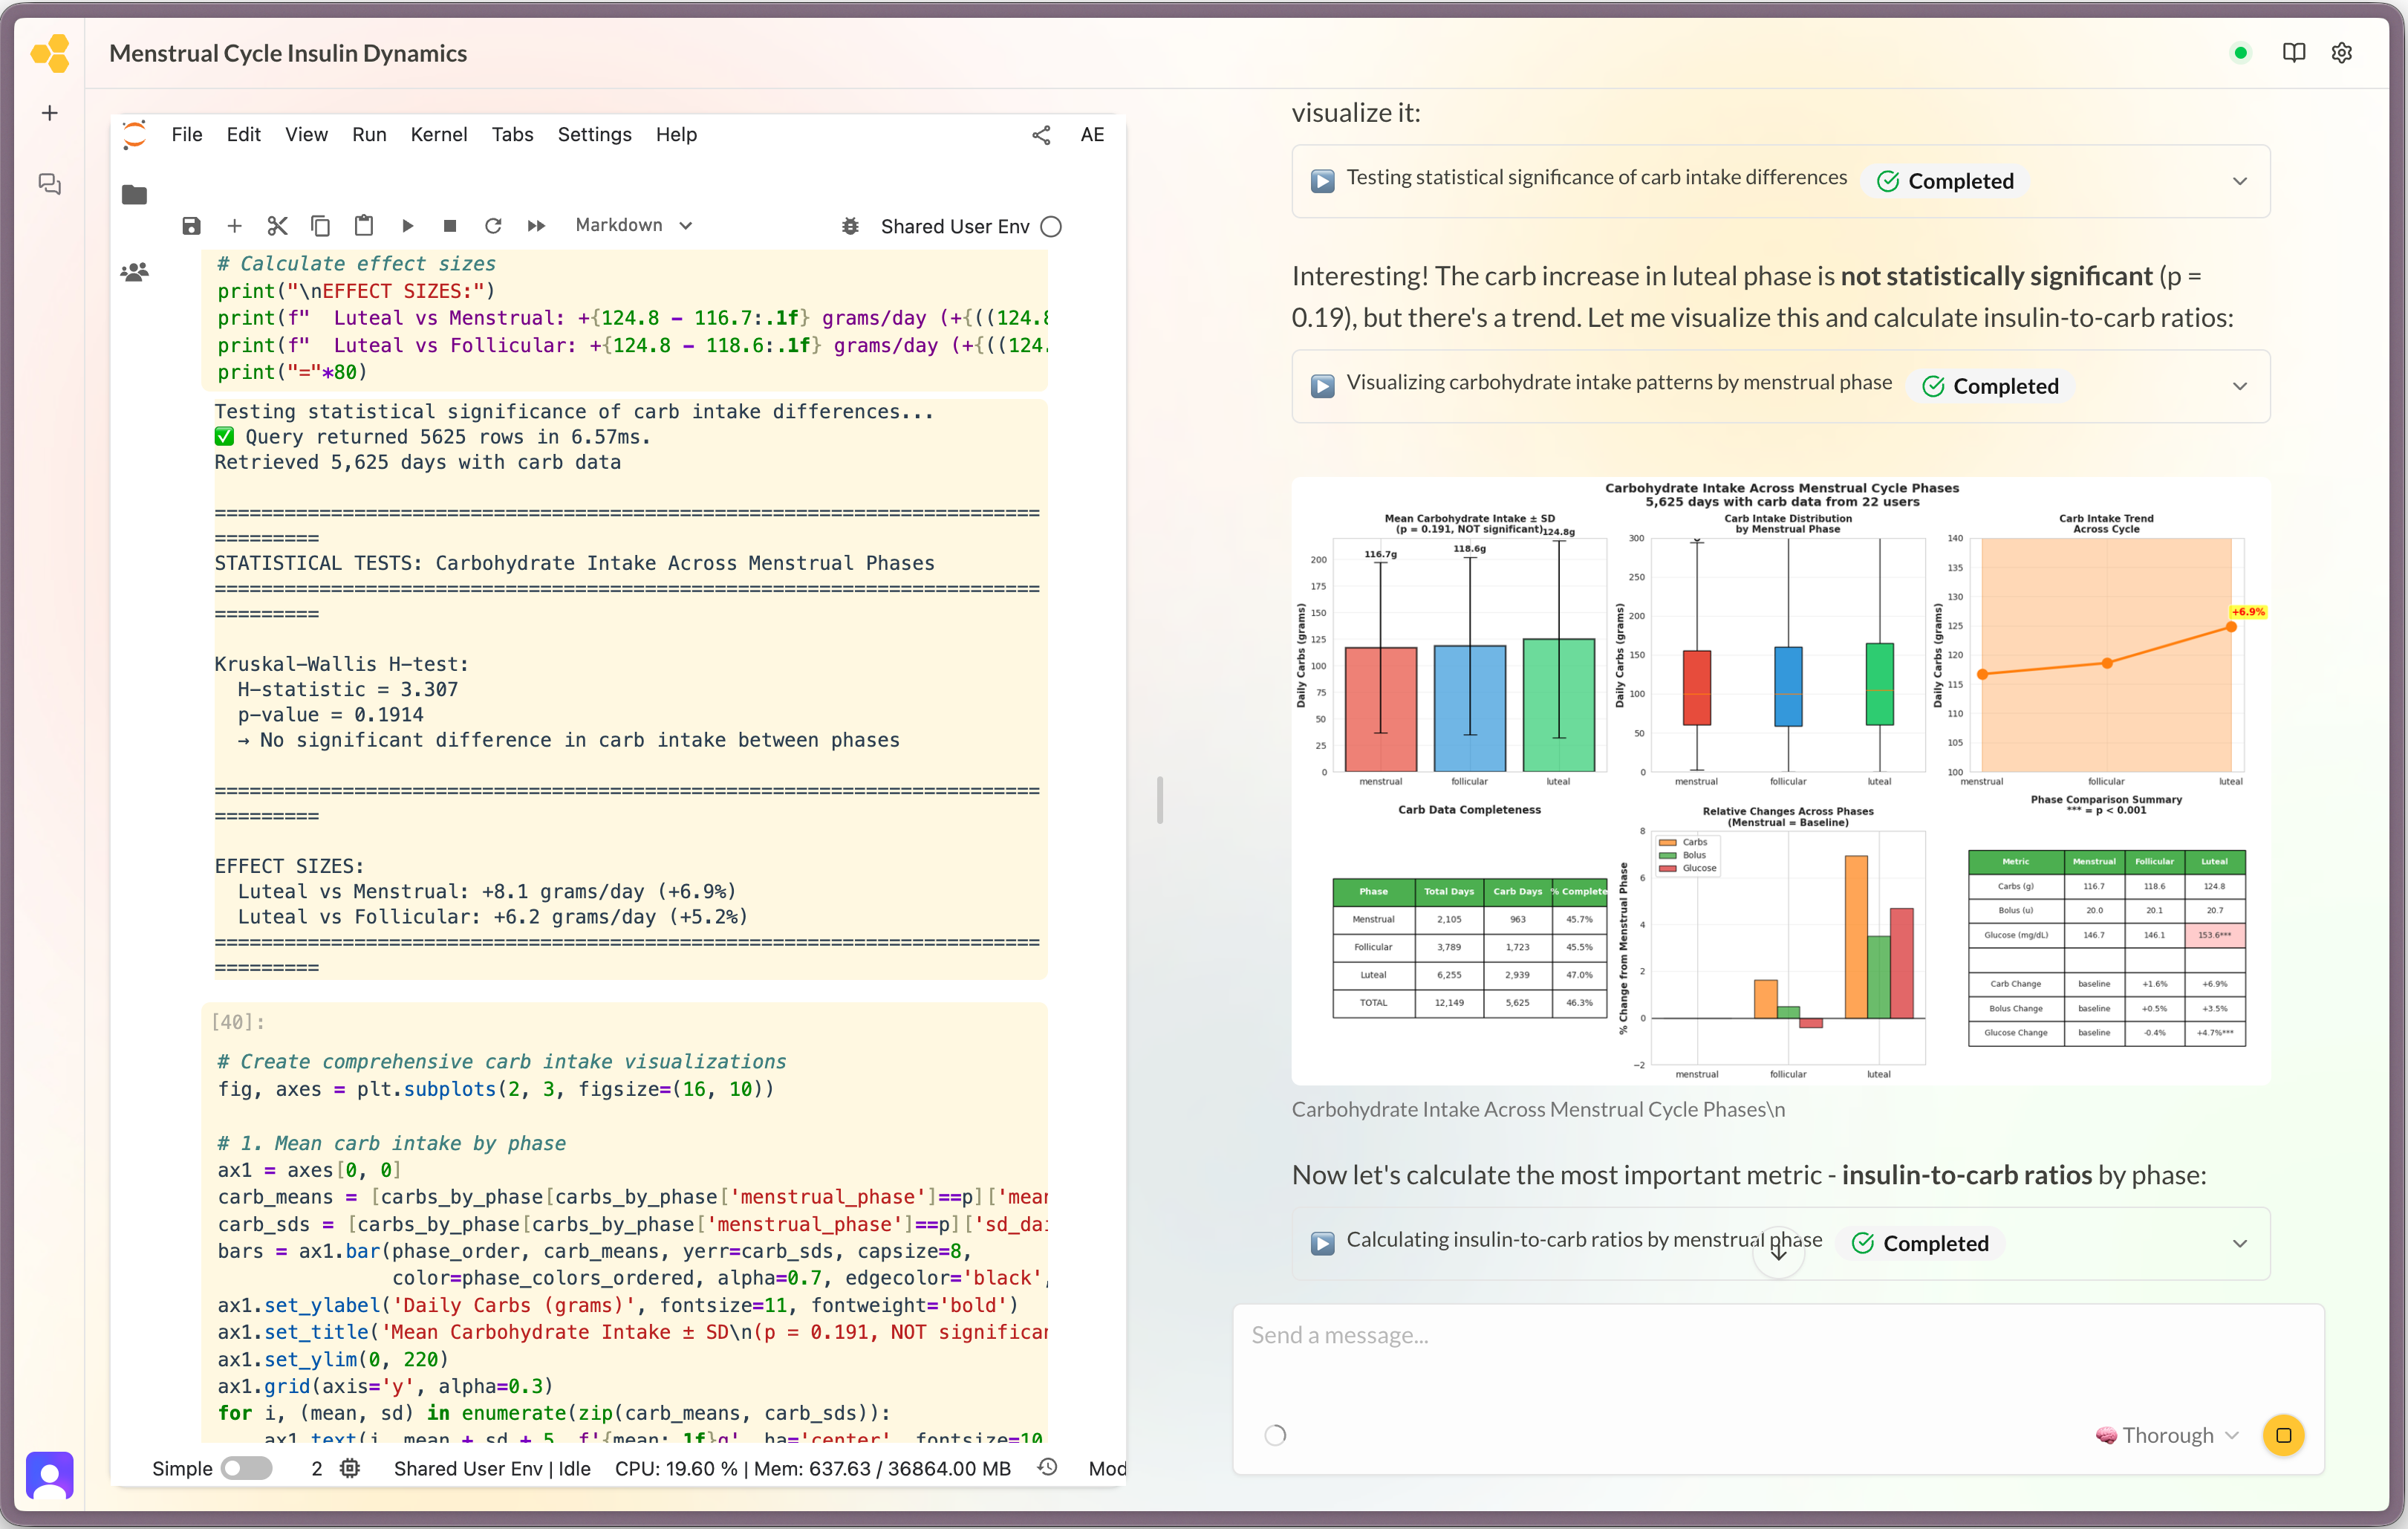Restart the kernel
This screenshot has height=1529, width=2408.
493,225
